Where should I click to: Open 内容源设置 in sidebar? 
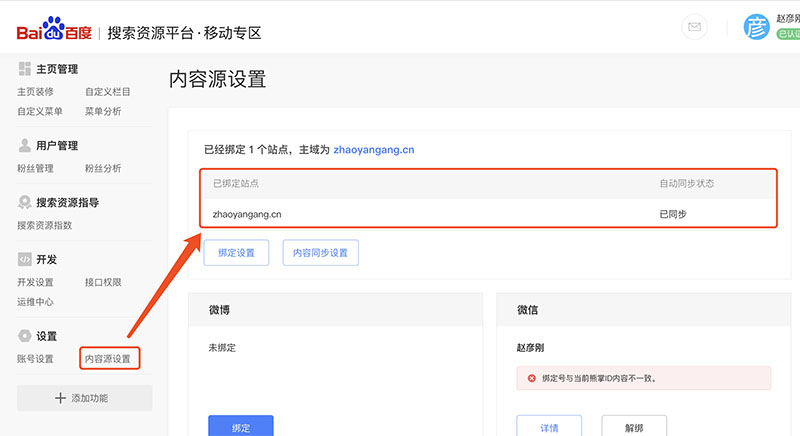click(x=108, y=358)
